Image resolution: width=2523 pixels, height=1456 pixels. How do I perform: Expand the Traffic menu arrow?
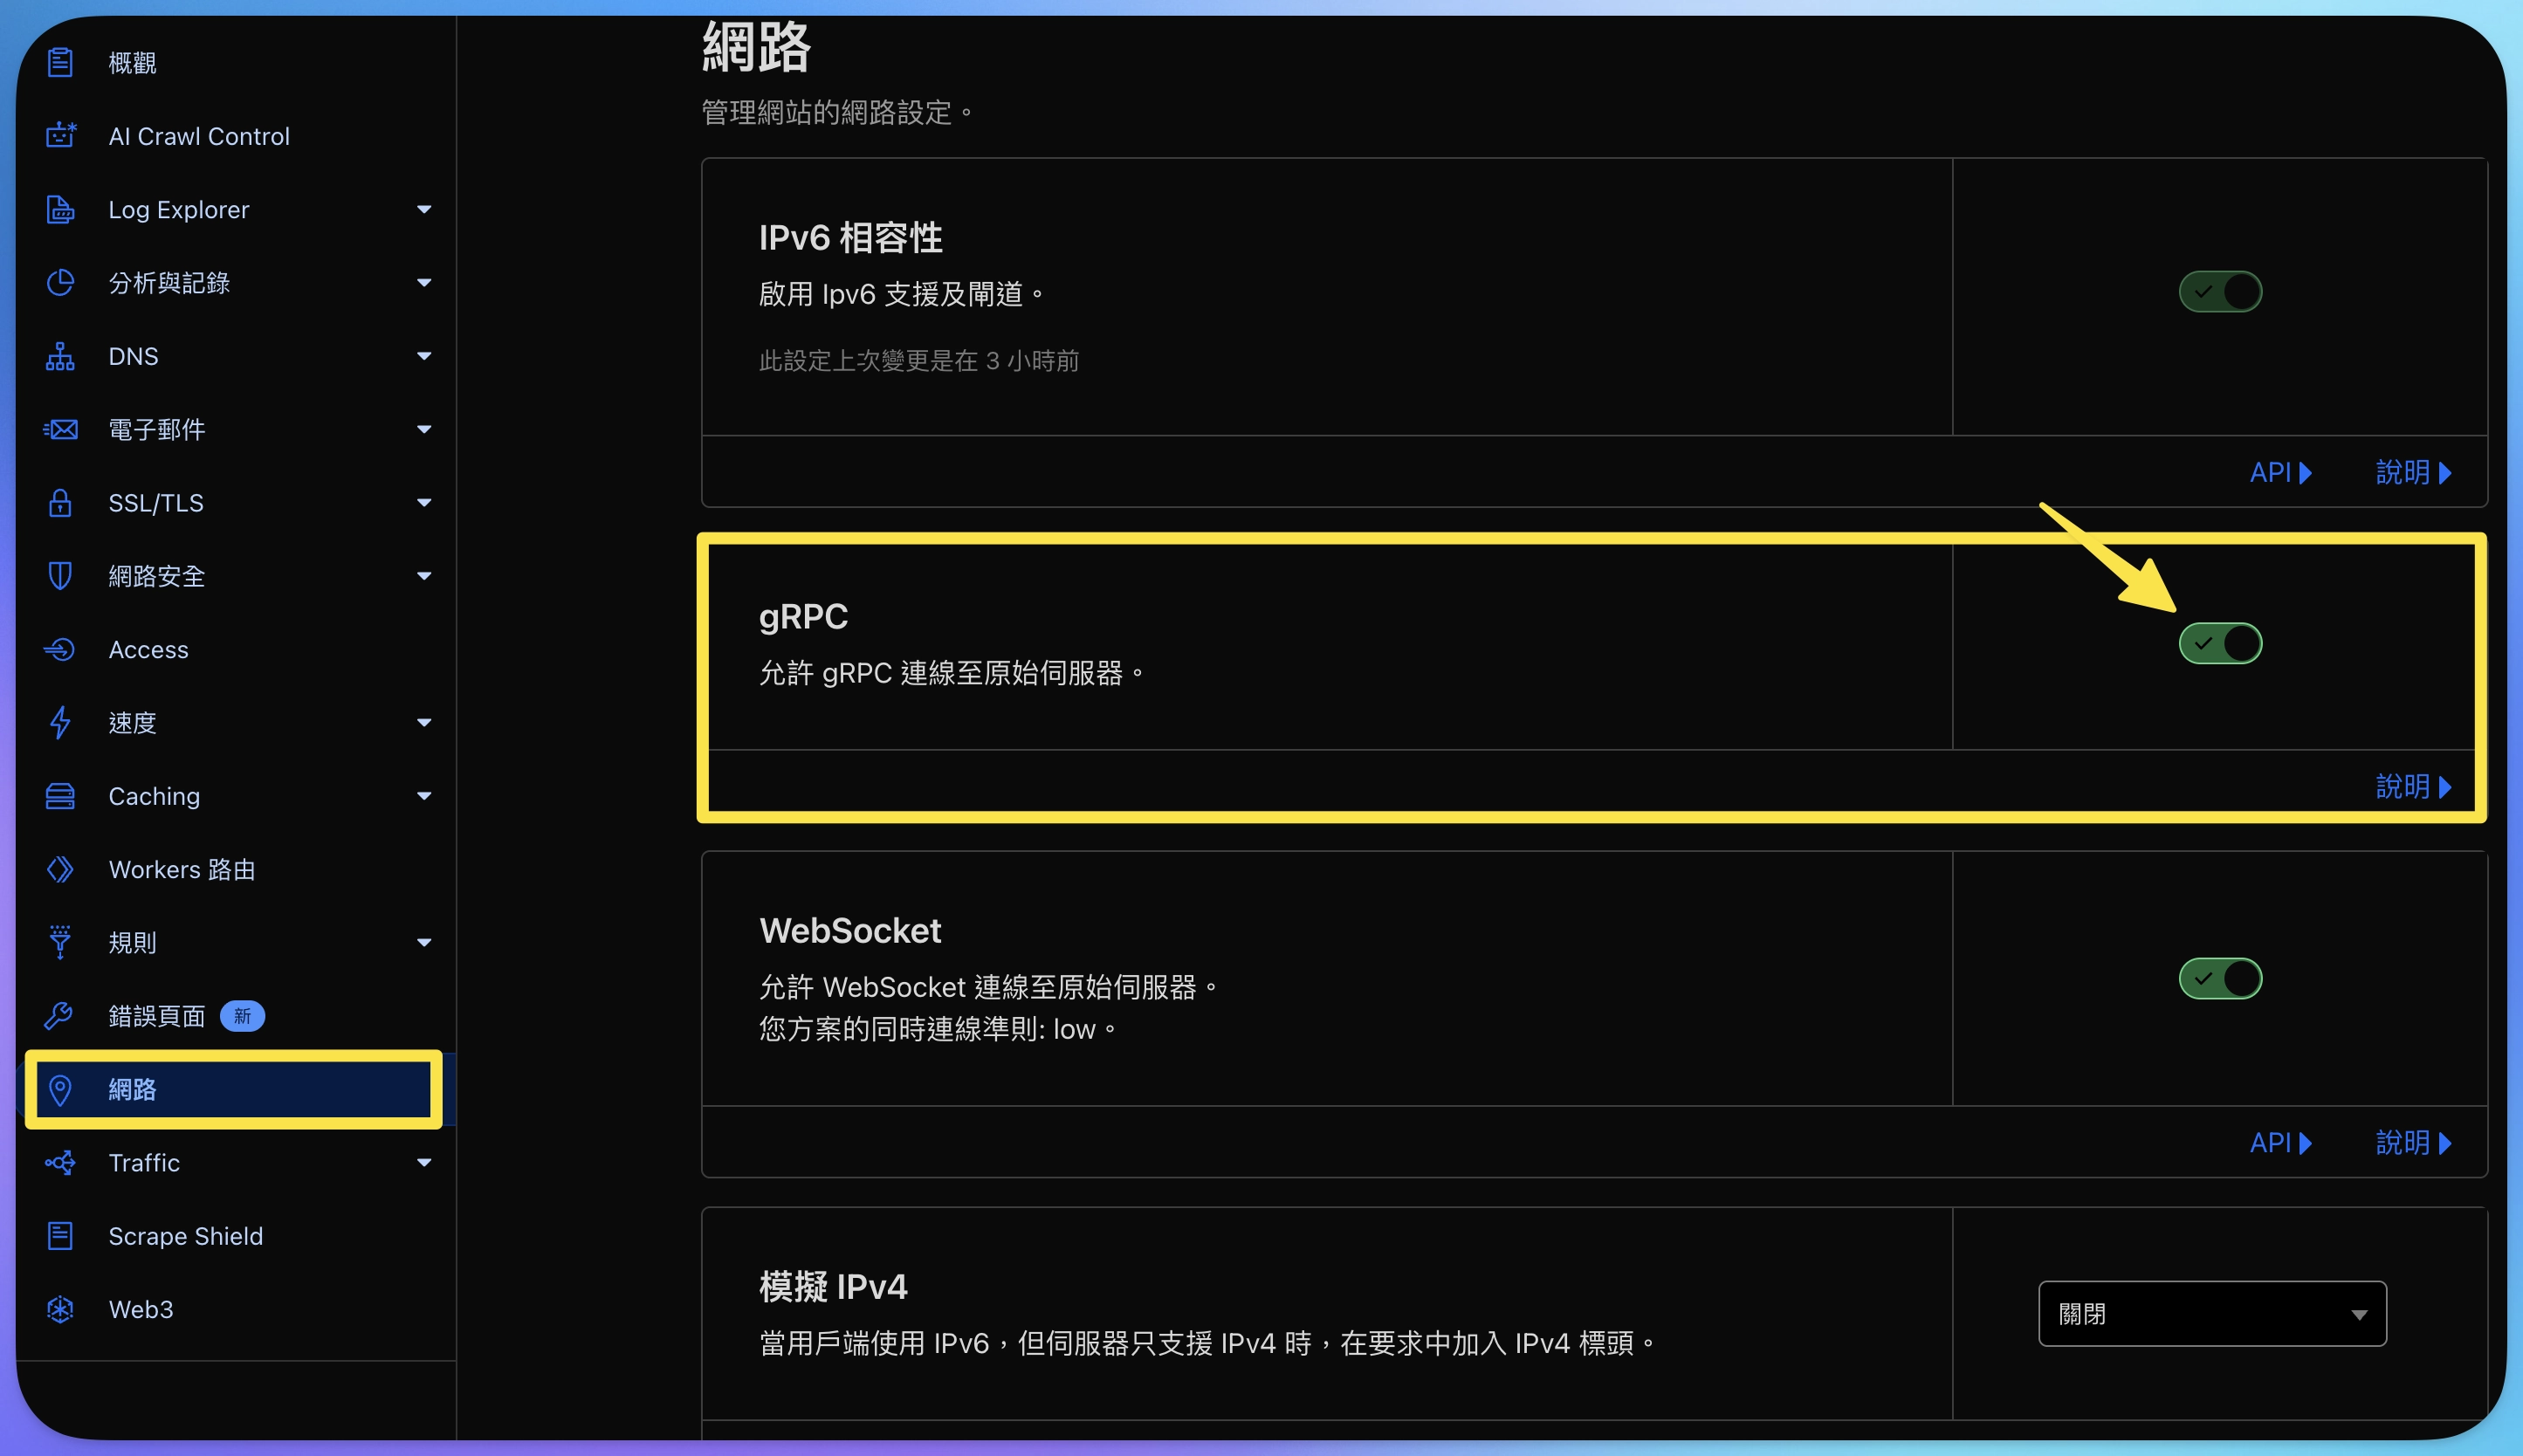click(x=424, y=1162)
